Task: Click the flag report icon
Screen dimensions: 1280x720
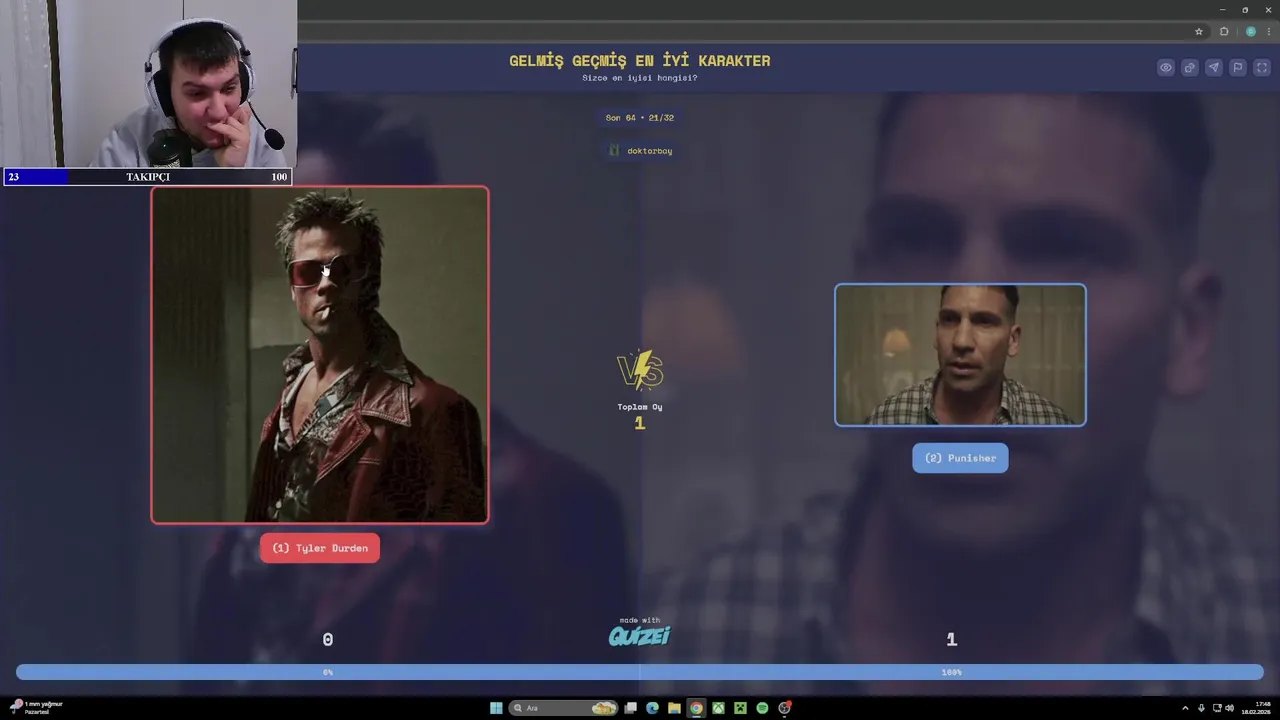Action: click(x=1238, y=68)
